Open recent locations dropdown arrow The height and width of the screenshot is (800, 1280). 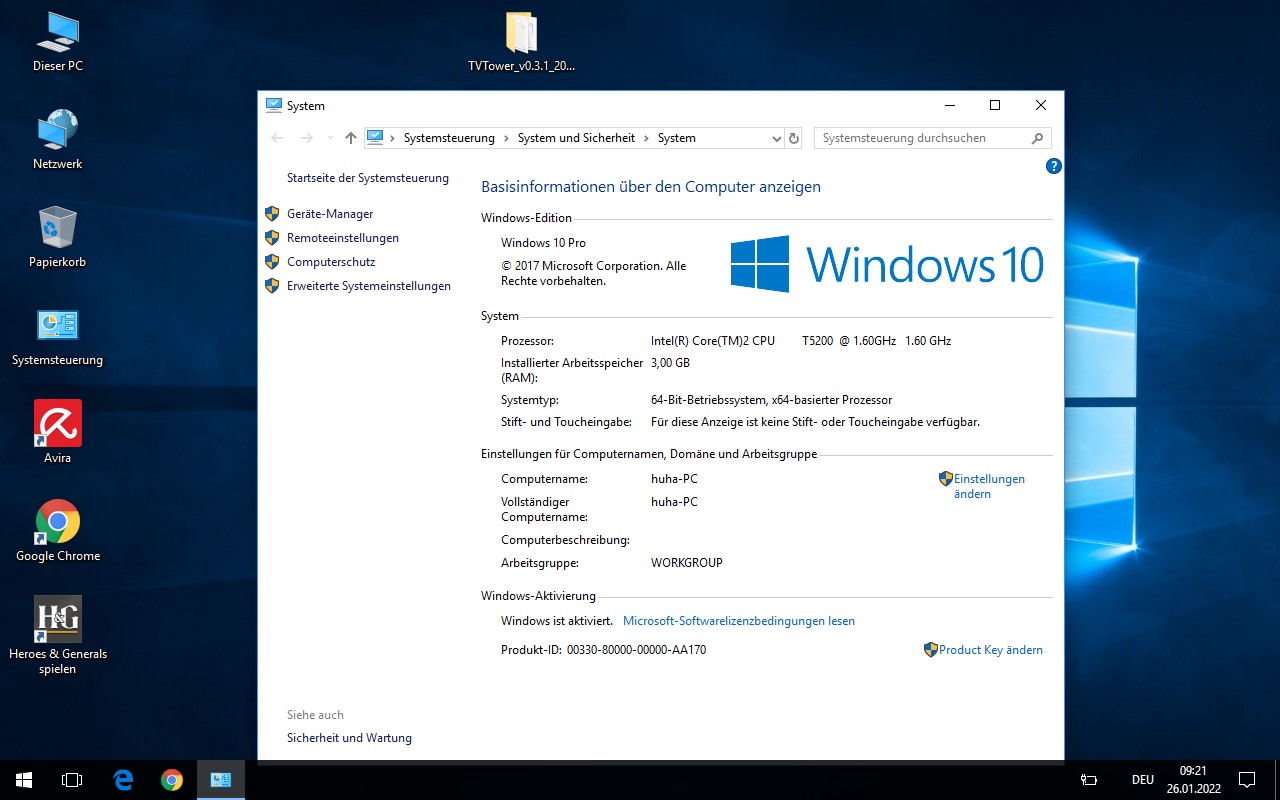(331, 138)
